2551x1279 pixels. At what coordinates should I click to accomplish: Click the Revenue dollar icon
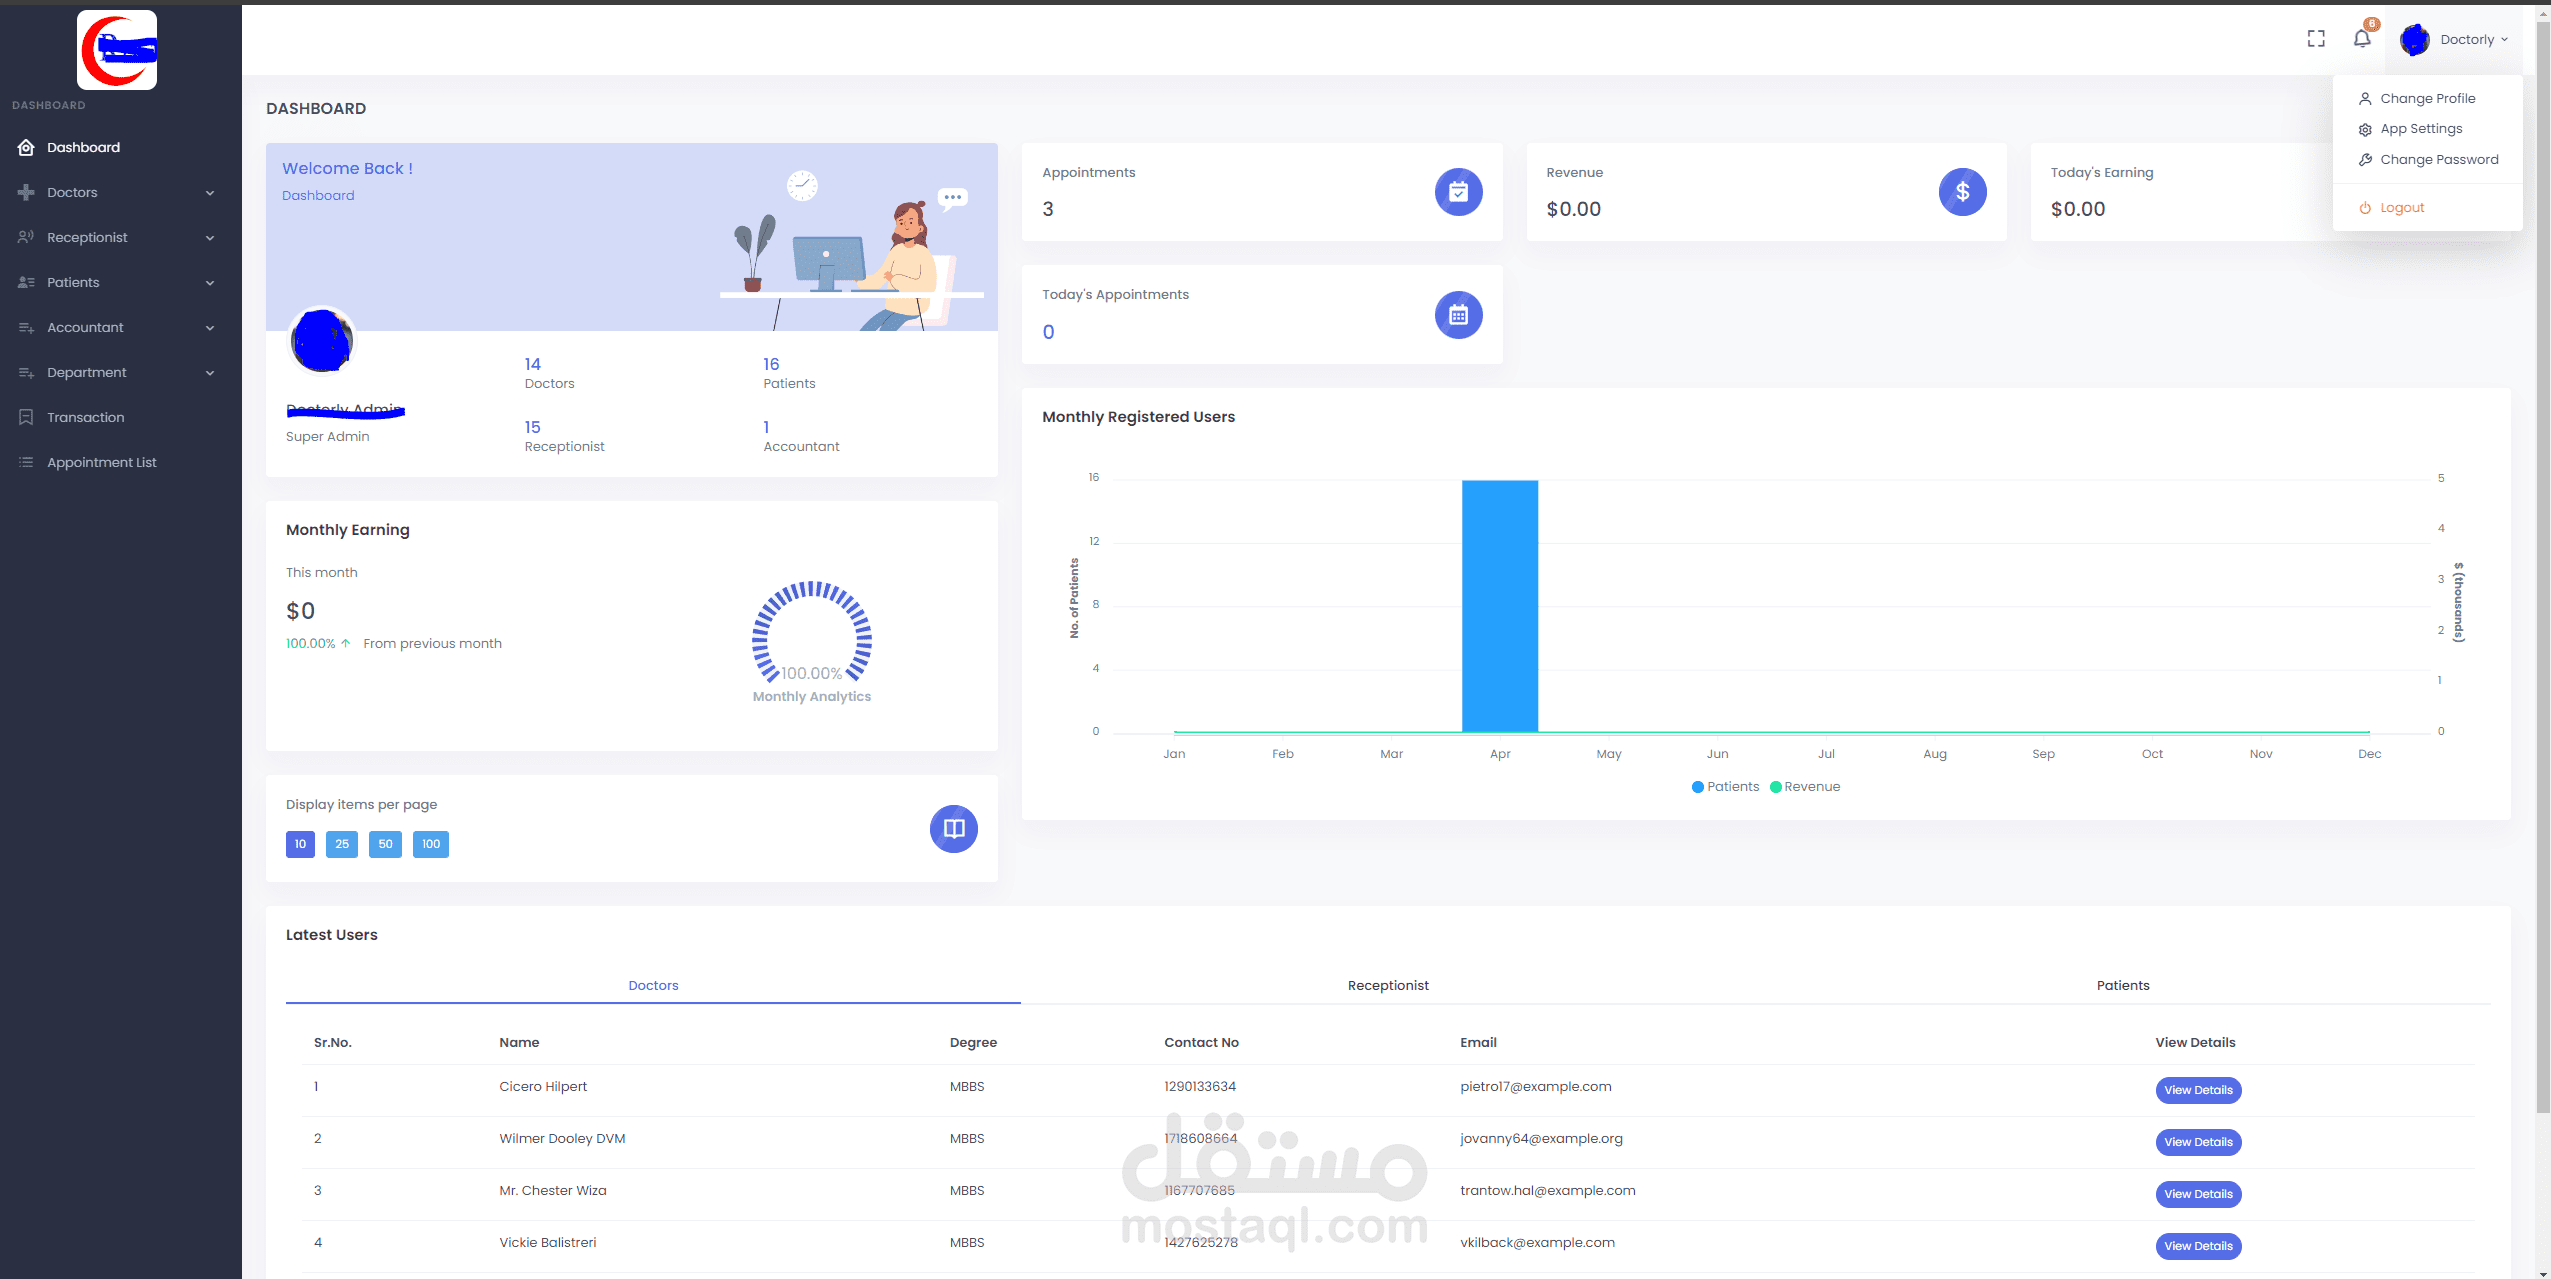click(x=1963, y=192)
